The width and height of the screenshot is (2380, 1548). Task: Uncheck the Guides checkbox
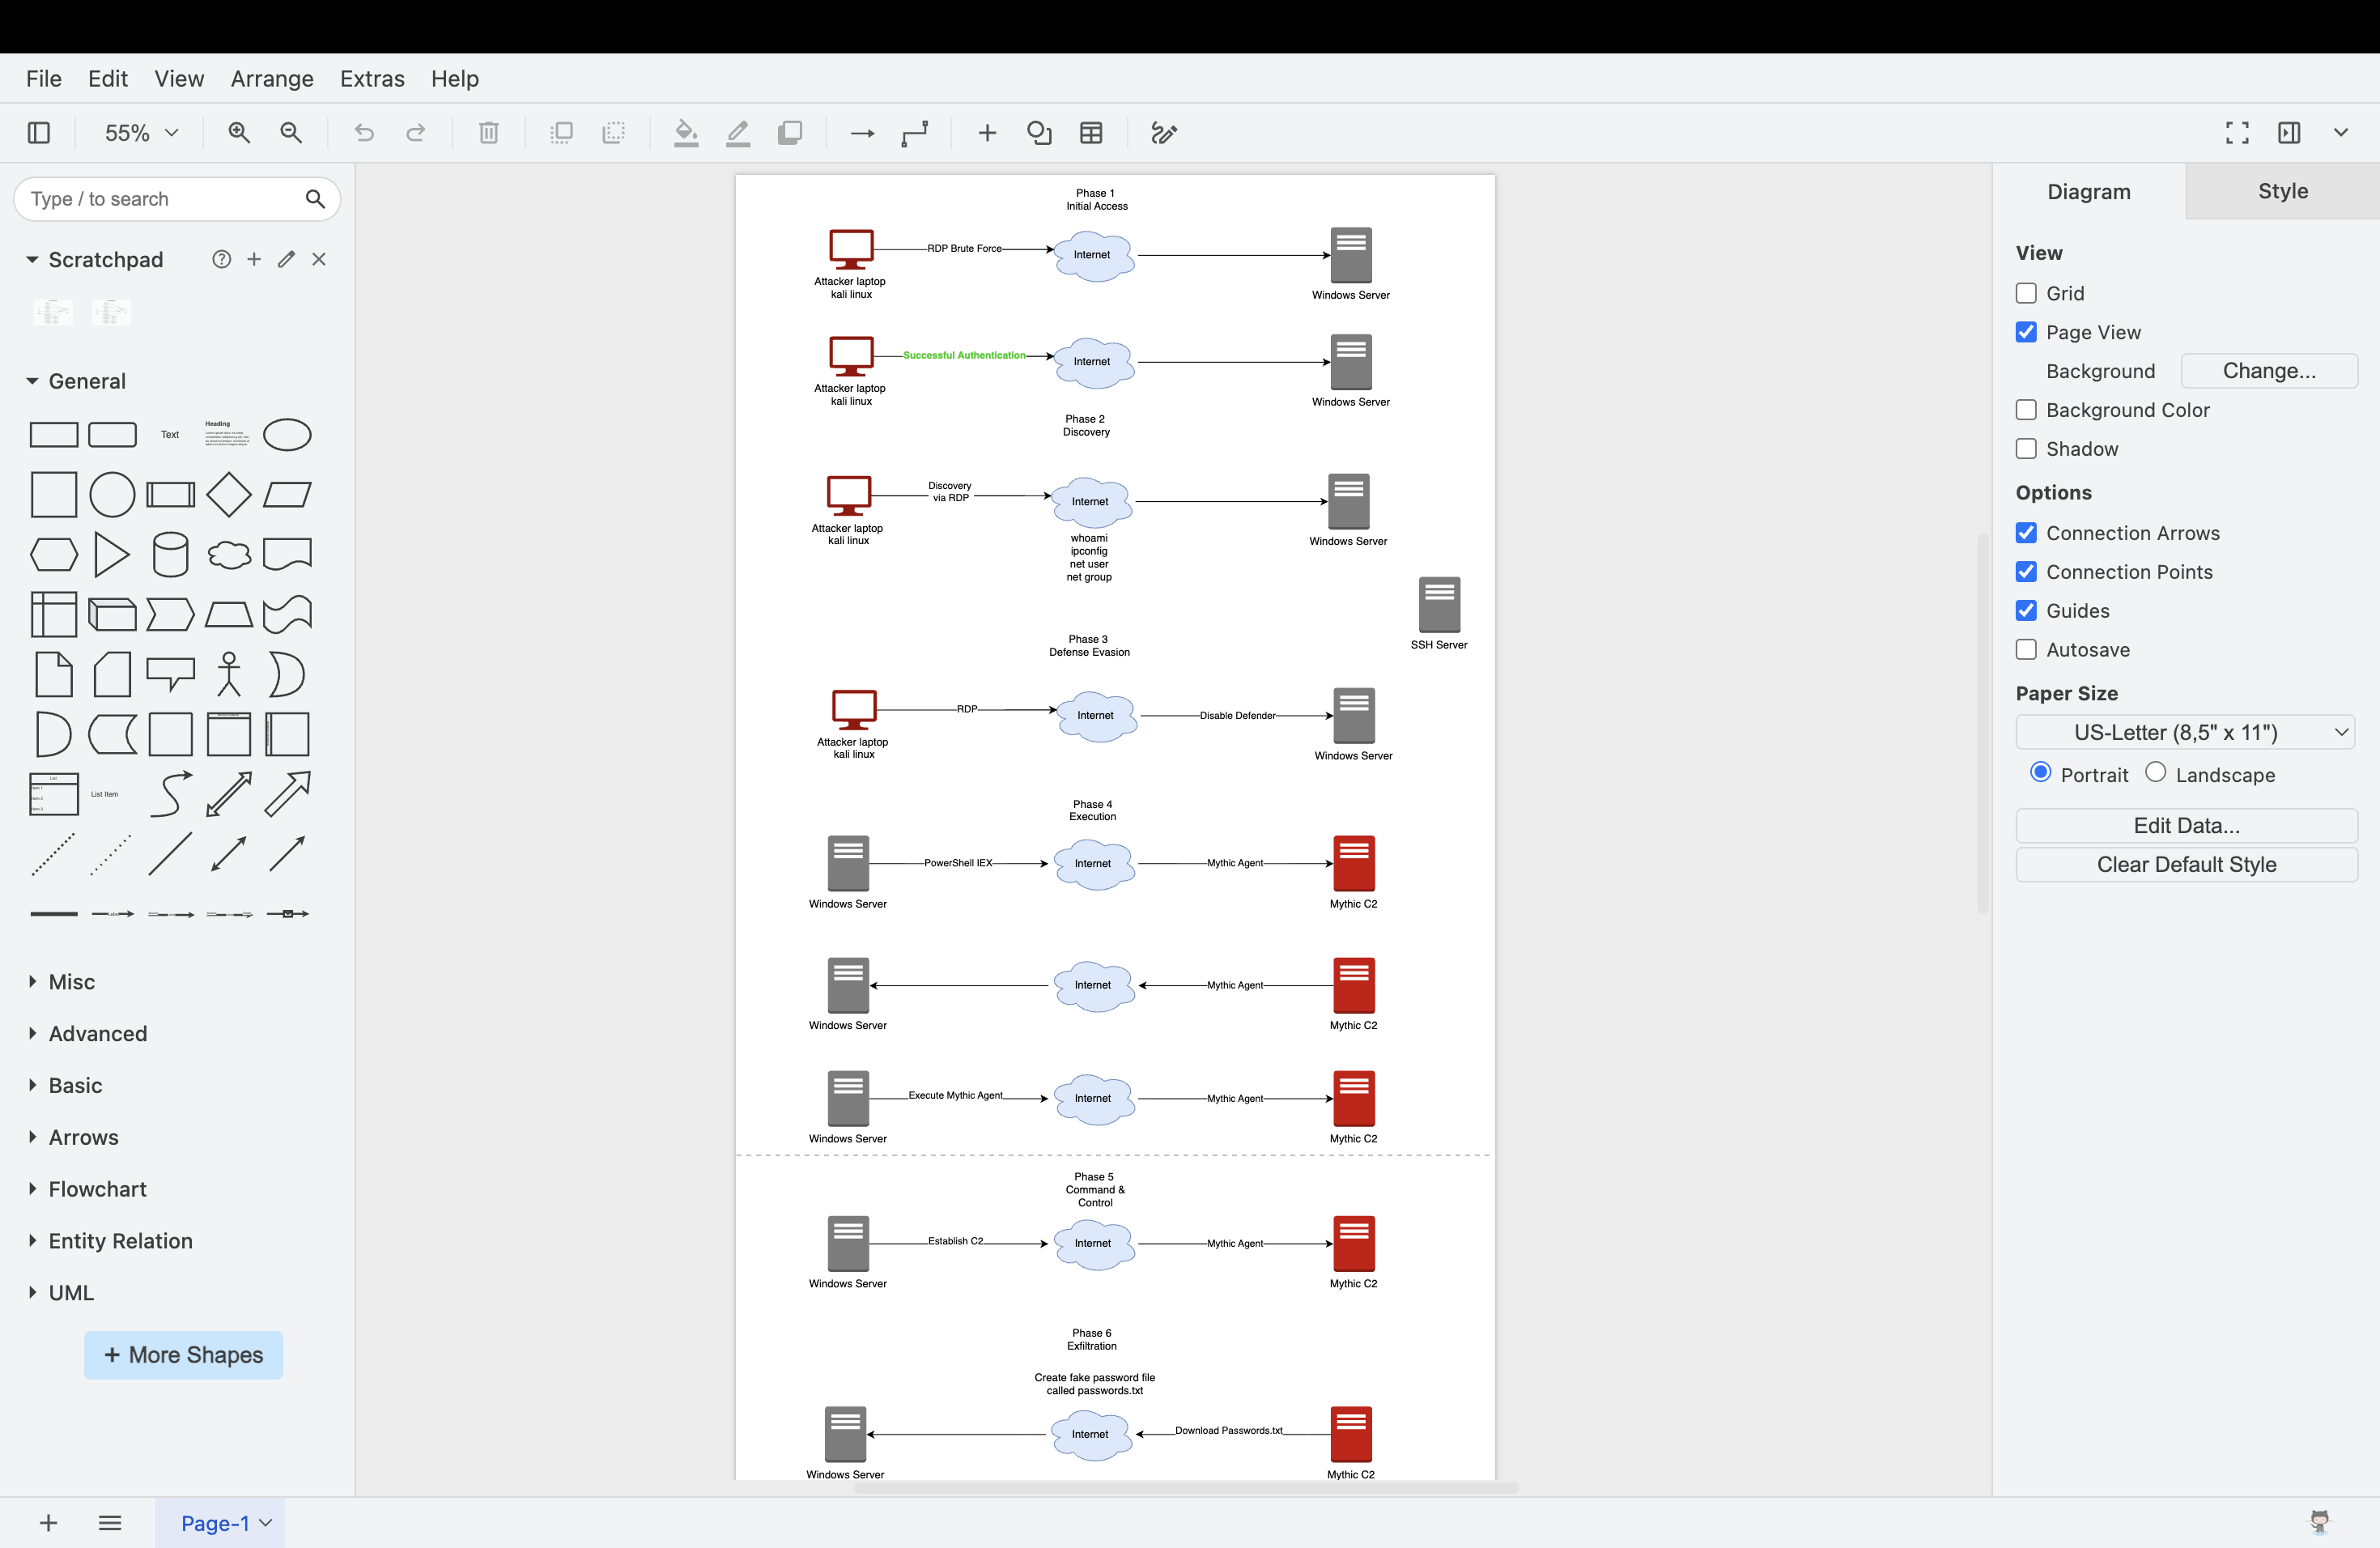tap(2026, 611)
